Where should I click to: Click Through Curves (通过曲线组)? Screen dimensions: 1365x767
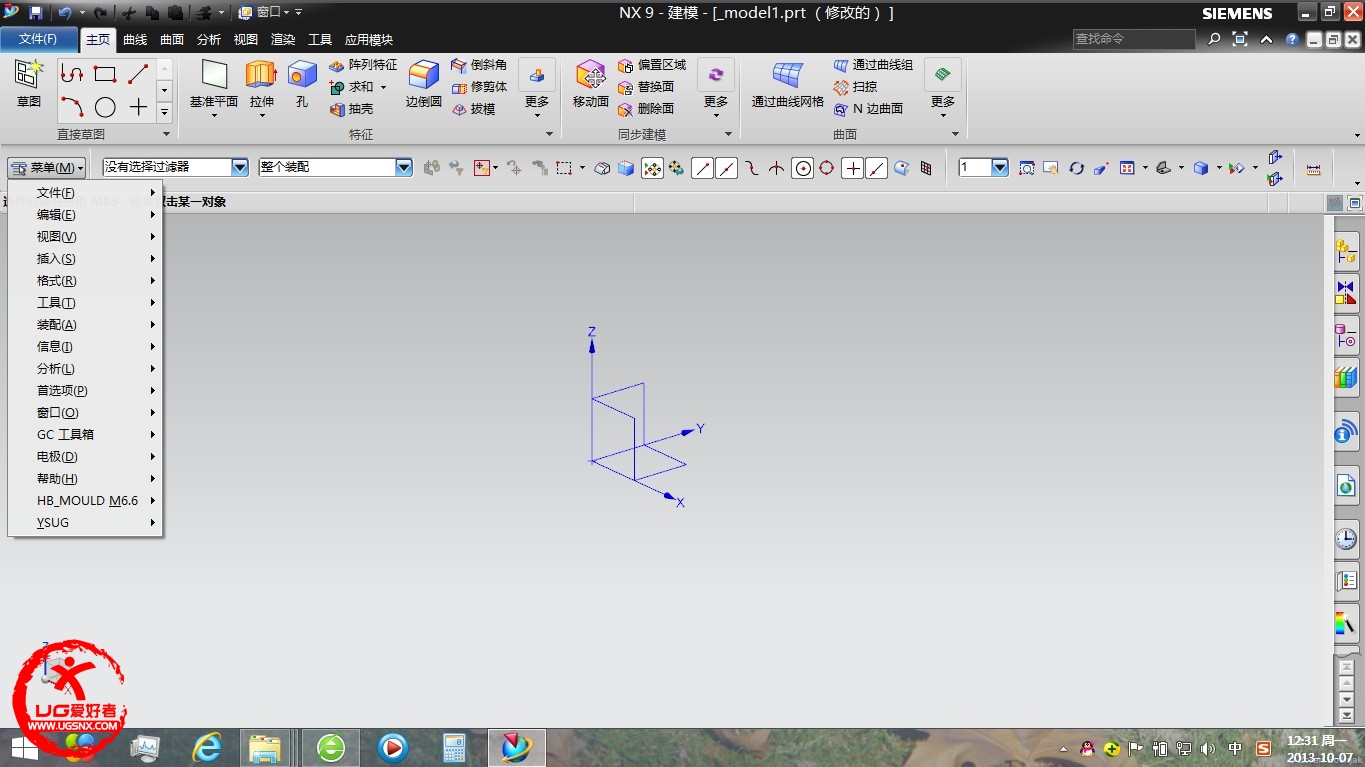pos(873,65)
